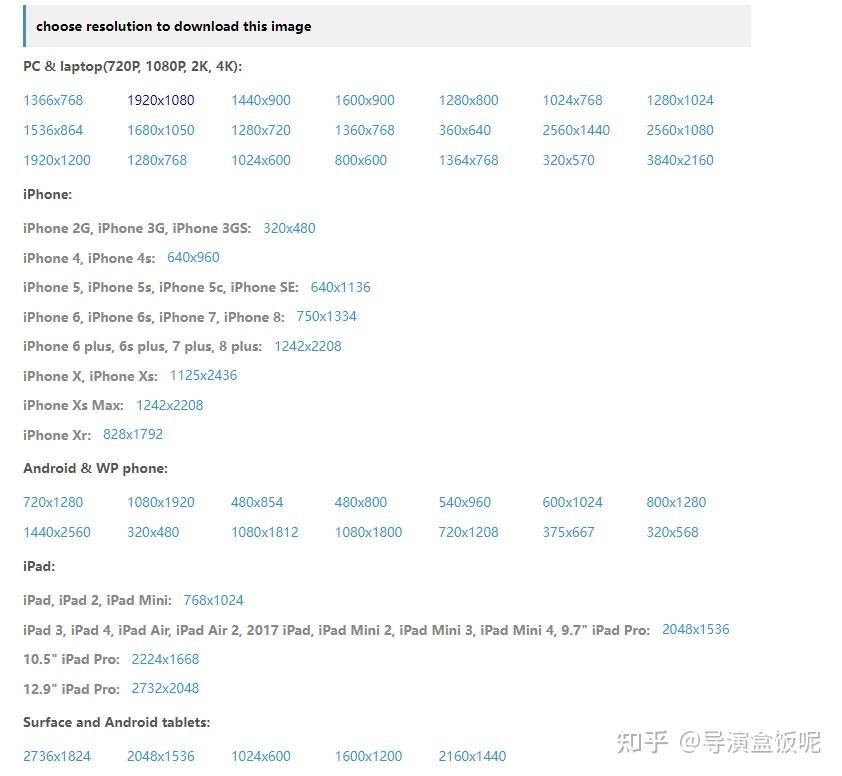This screenshot has width=842, height=776.
Task: Select the 1536x864 resolution link
Action: click(x=53, y=130)
